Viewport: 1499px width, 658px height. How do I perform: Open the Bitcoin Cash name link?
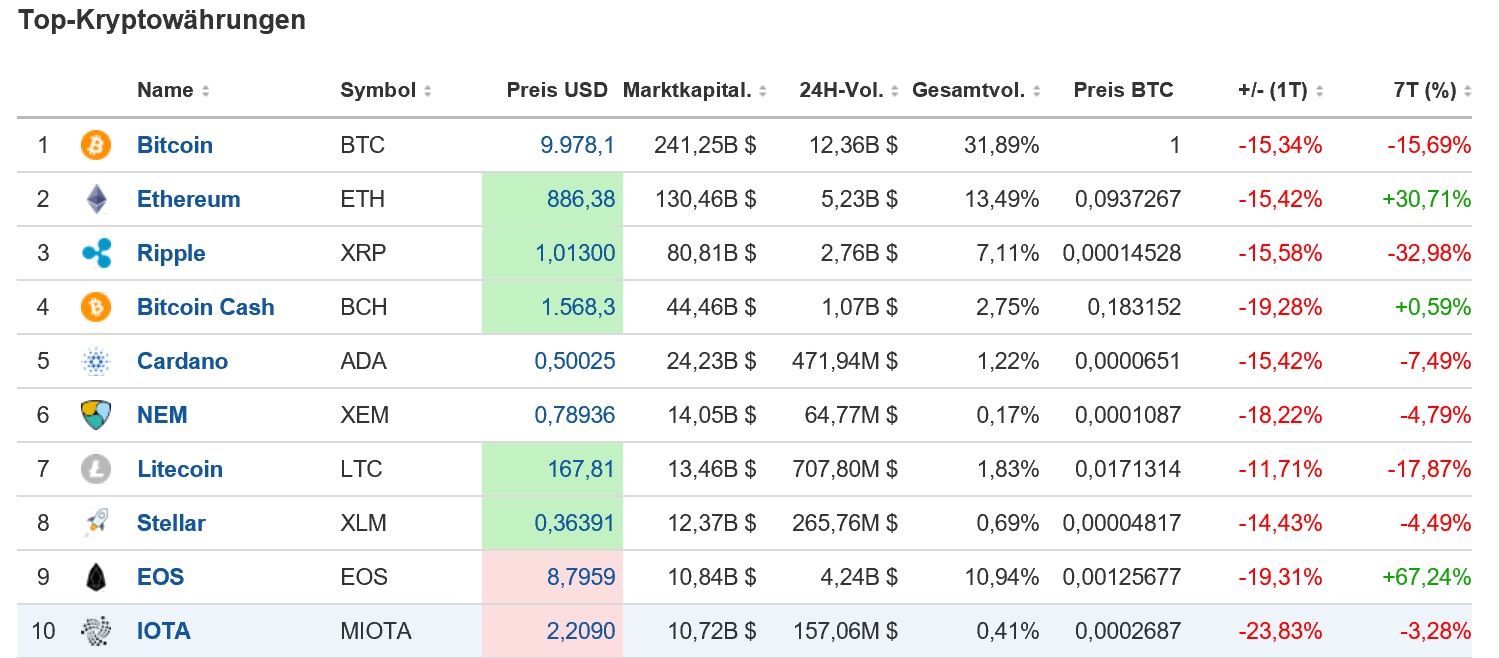pos(205,307)
